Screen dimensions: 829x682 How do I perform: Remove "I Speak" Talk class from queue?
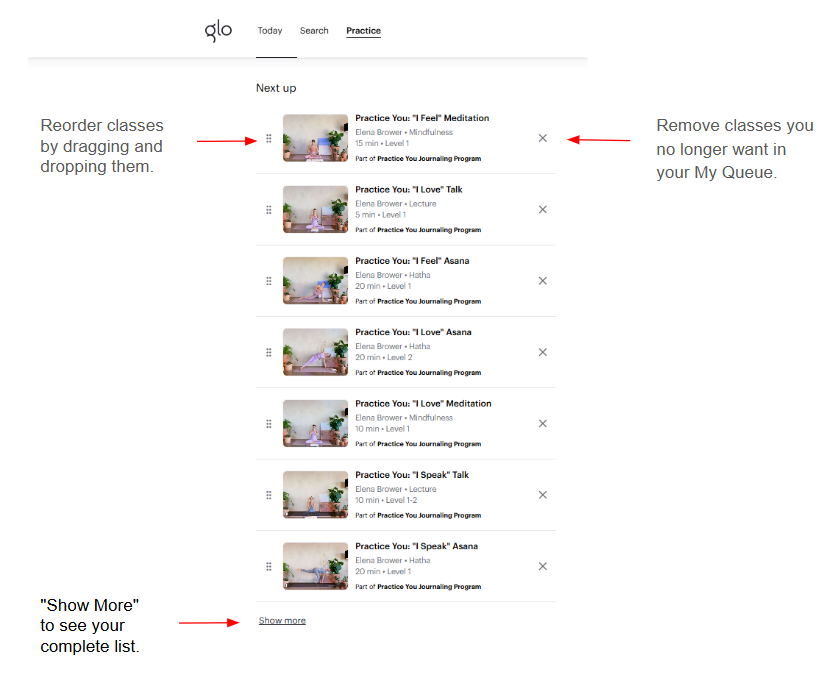(542, 495)
